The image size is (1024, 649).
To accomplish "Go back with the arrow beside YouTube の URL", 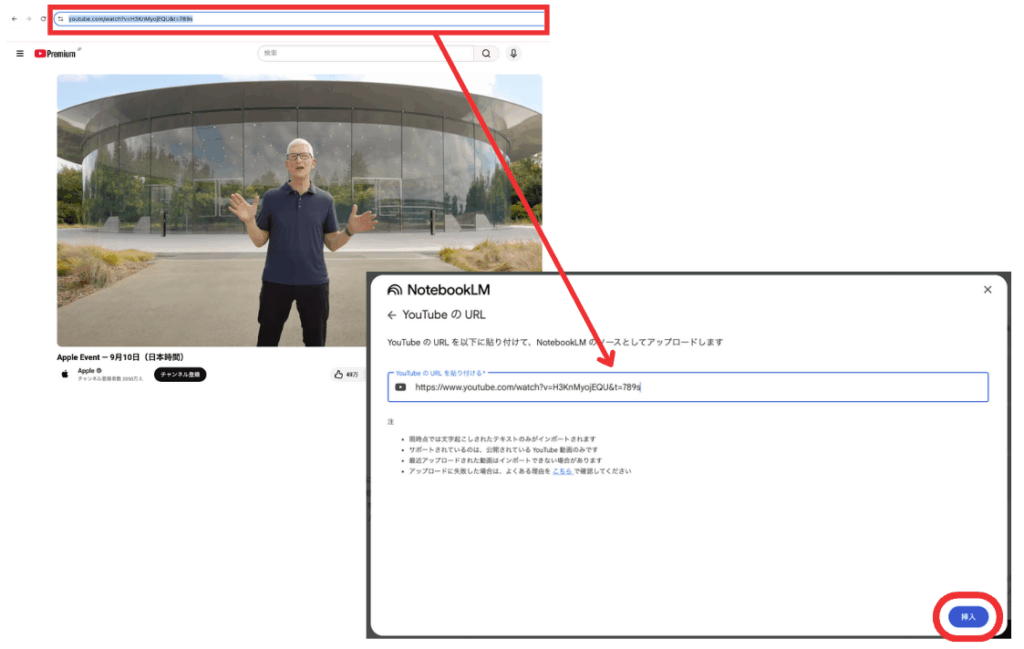I will coord(392,315).
